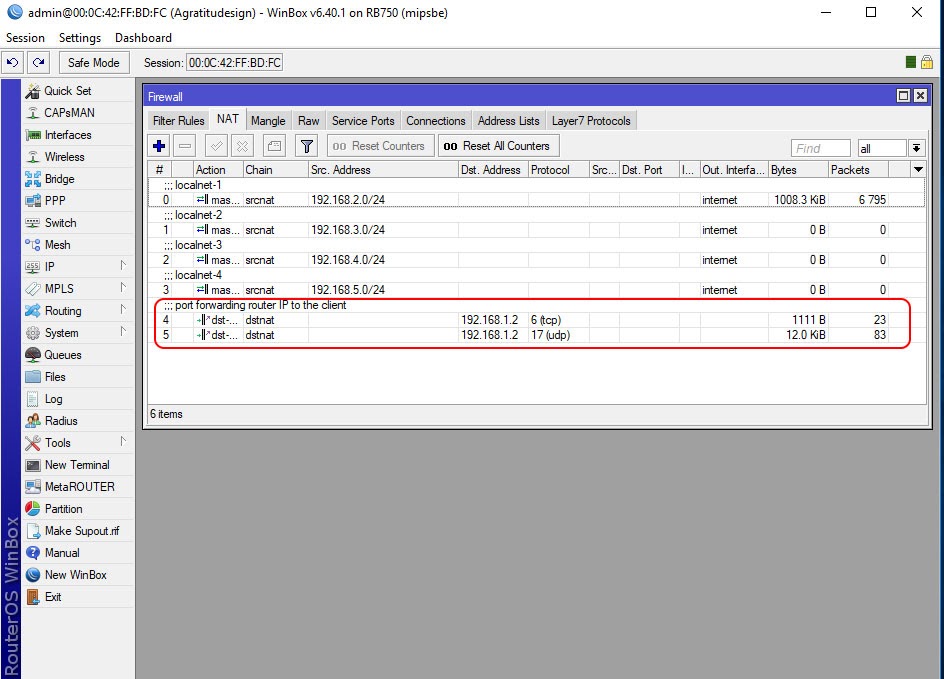Sort by Src. Address column header
This screenshot has width=944, height=679.
pyautogui.click(x=383, y=170)
